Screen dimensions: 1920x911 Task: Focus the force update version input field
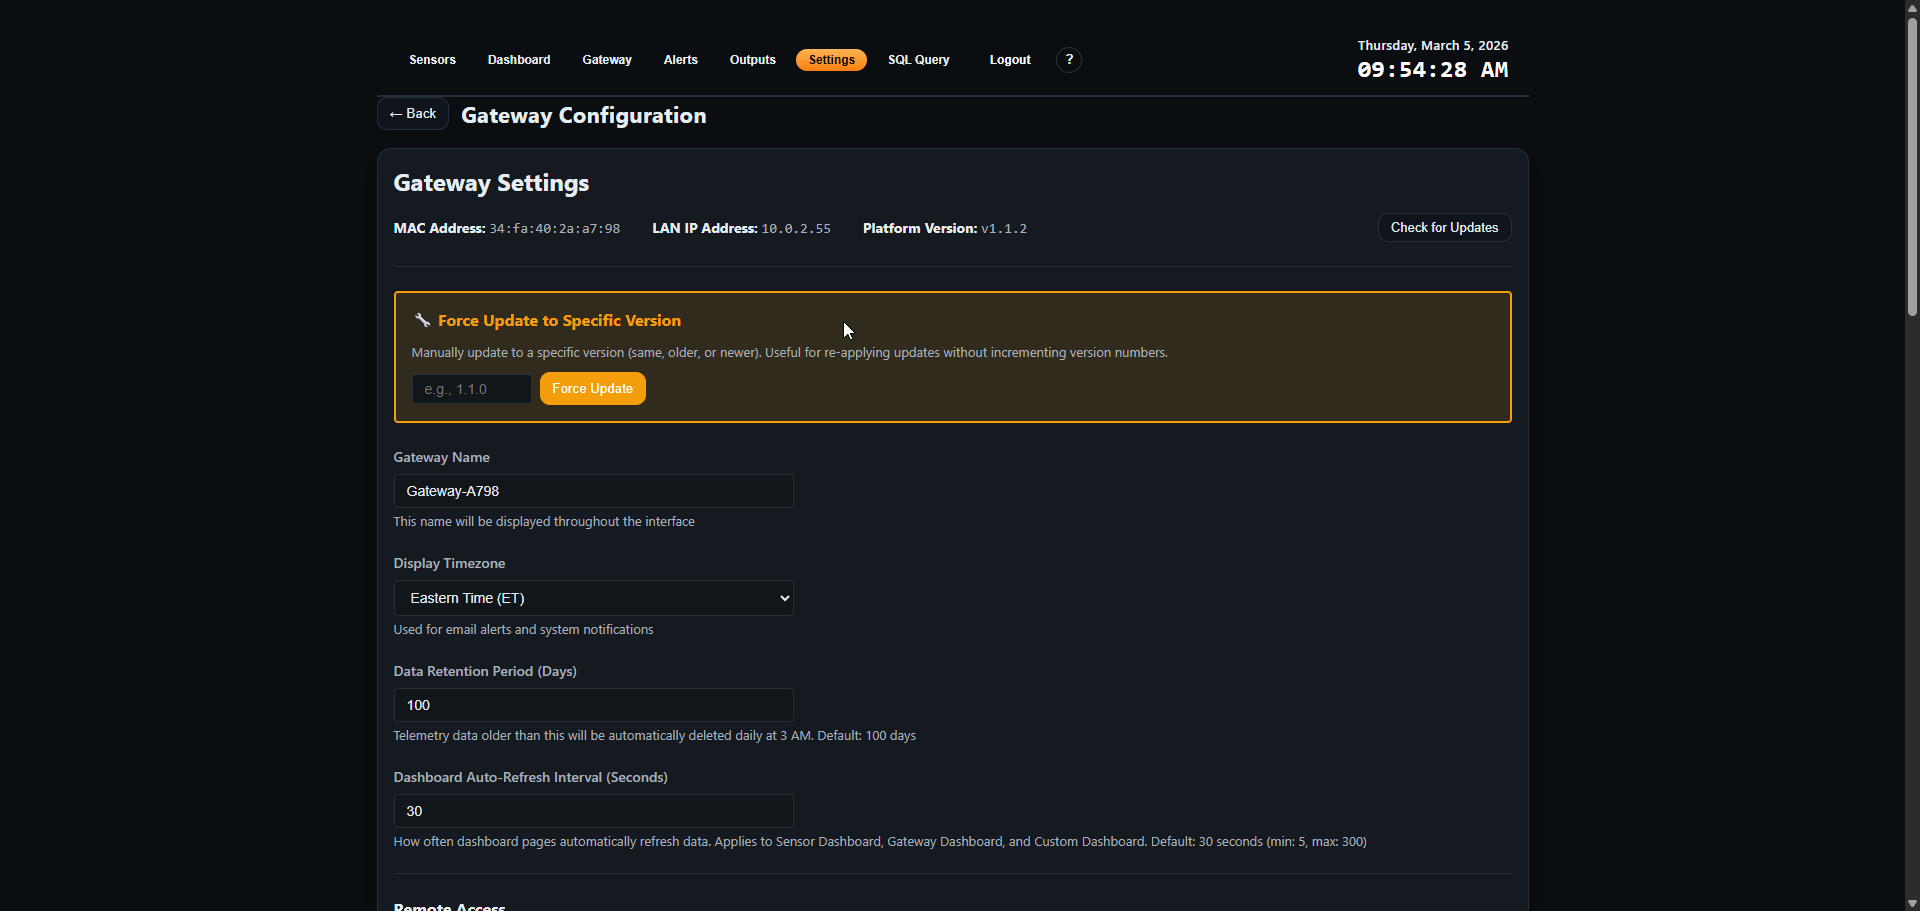click(x=471, y=389)
